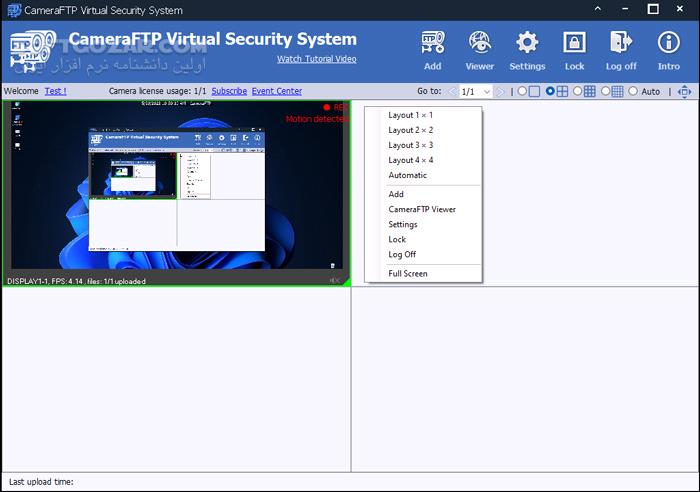Go to the previous camera page arrow
The width and height of the screenshot is (700, 492).
pyautogui.click(x=452, y=91)
